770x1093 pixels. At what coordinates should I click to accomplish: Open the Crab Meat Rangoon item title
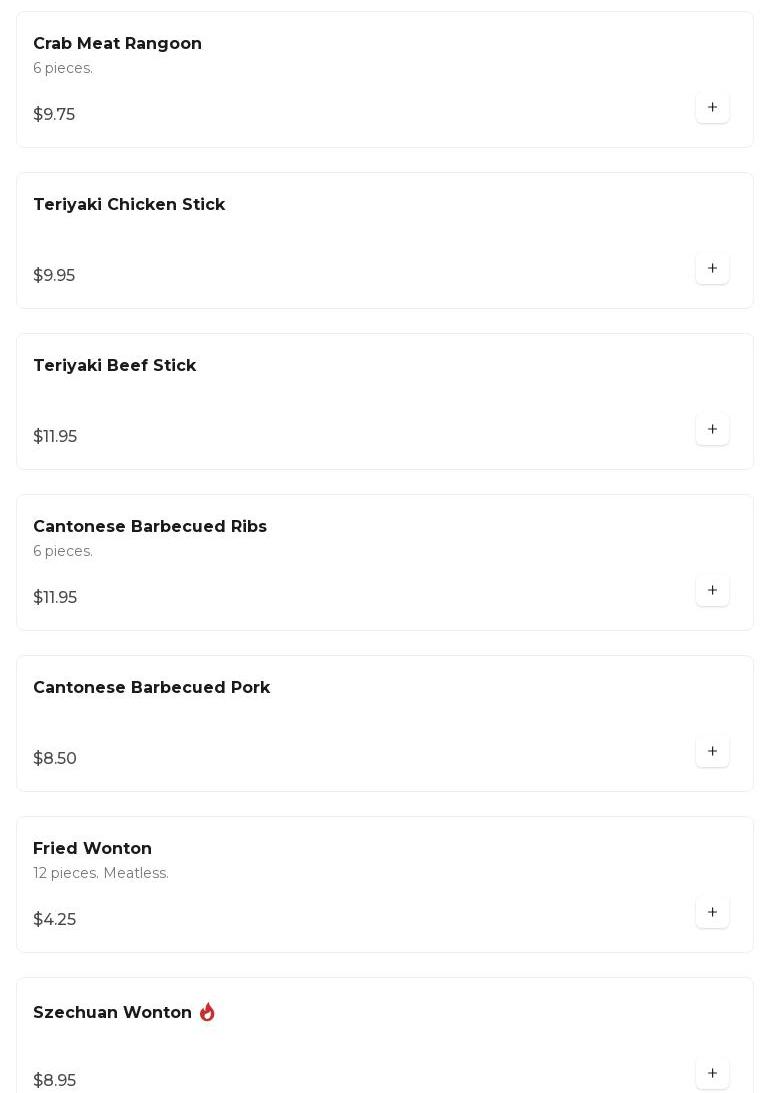117,44
